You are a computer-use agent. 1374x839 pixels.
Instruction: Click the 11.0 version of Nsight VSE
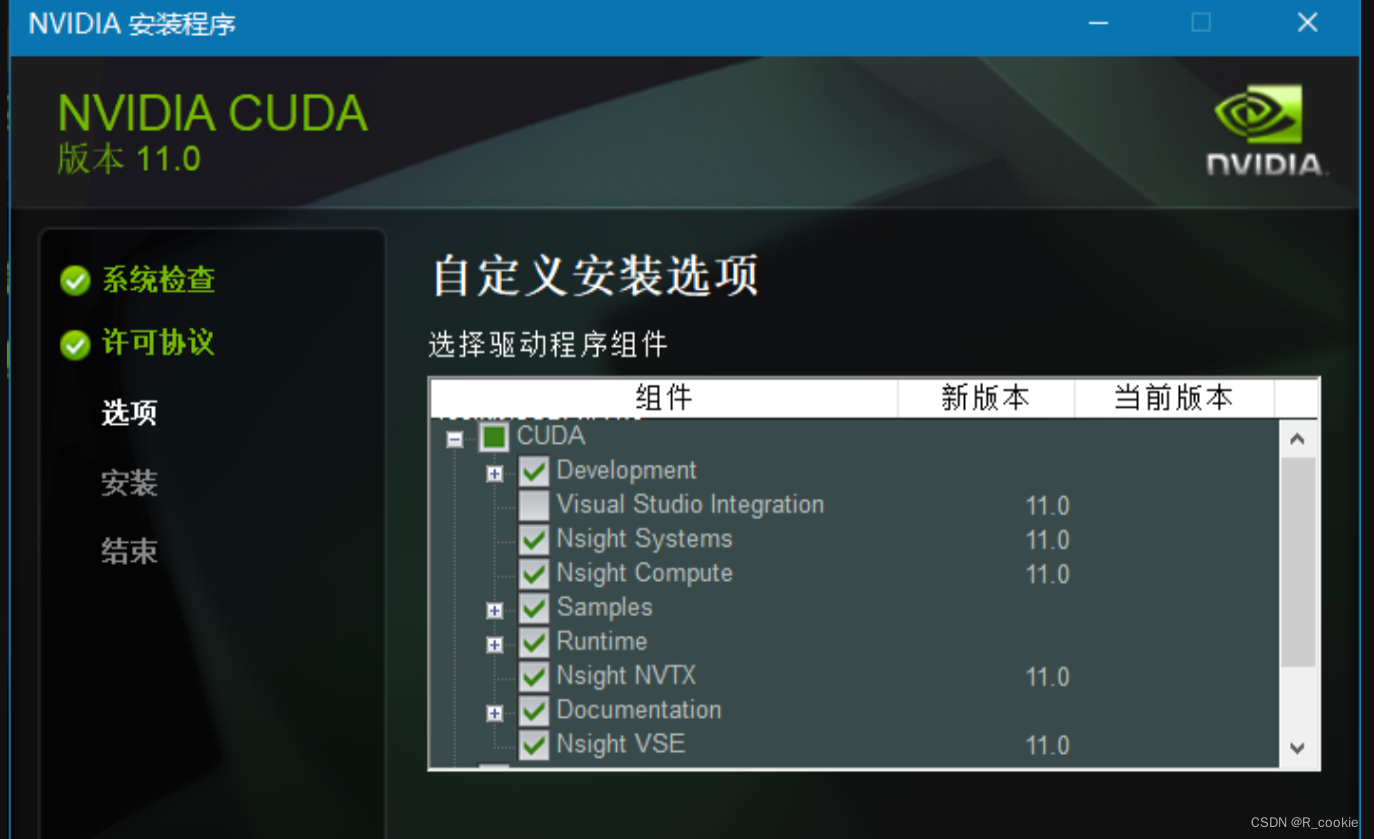point(1047,745)
